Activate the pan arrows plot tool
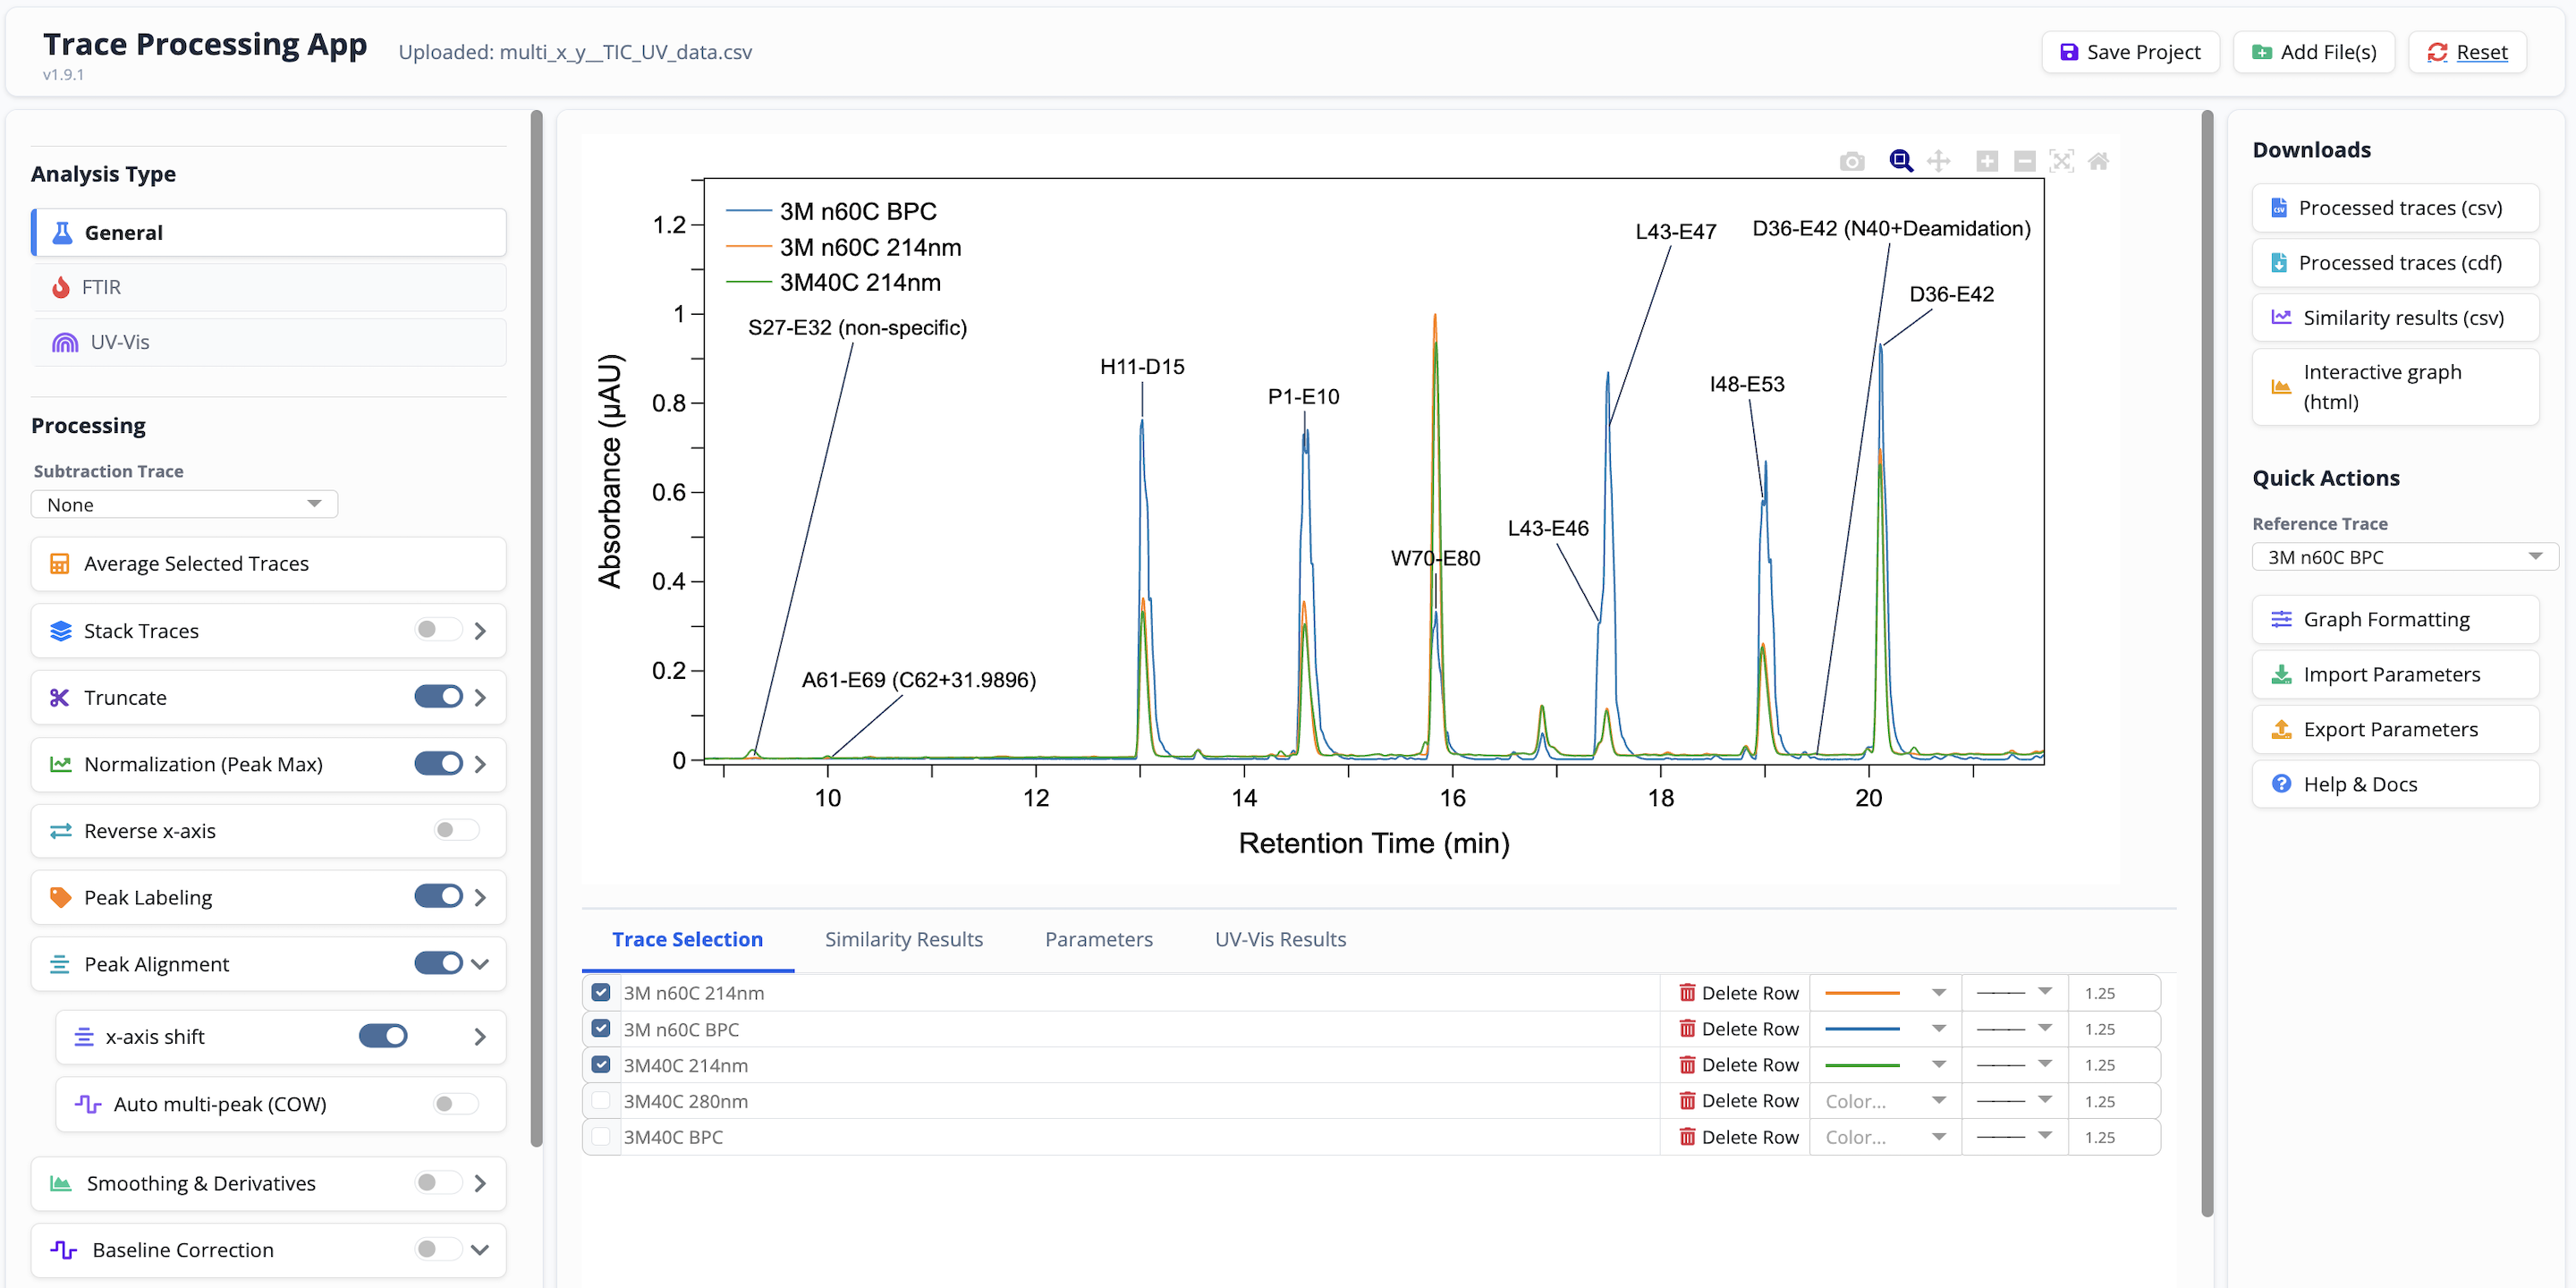 [1938, 161]
